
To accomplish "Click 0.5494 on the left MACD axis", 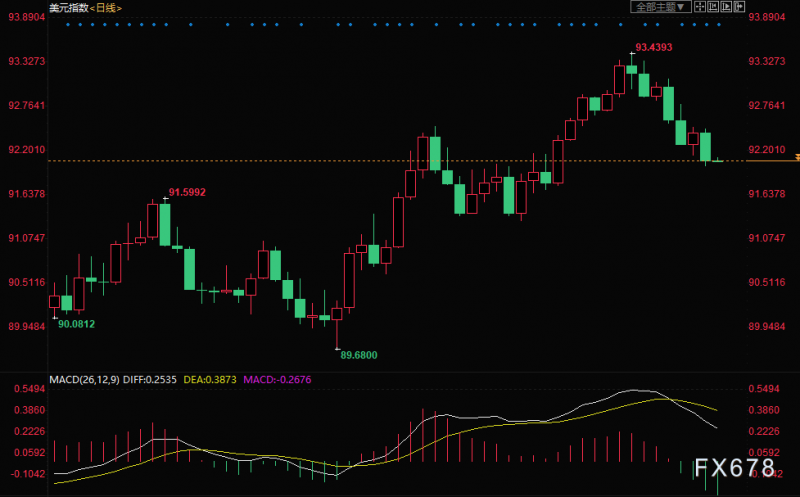I will (30, 389).
